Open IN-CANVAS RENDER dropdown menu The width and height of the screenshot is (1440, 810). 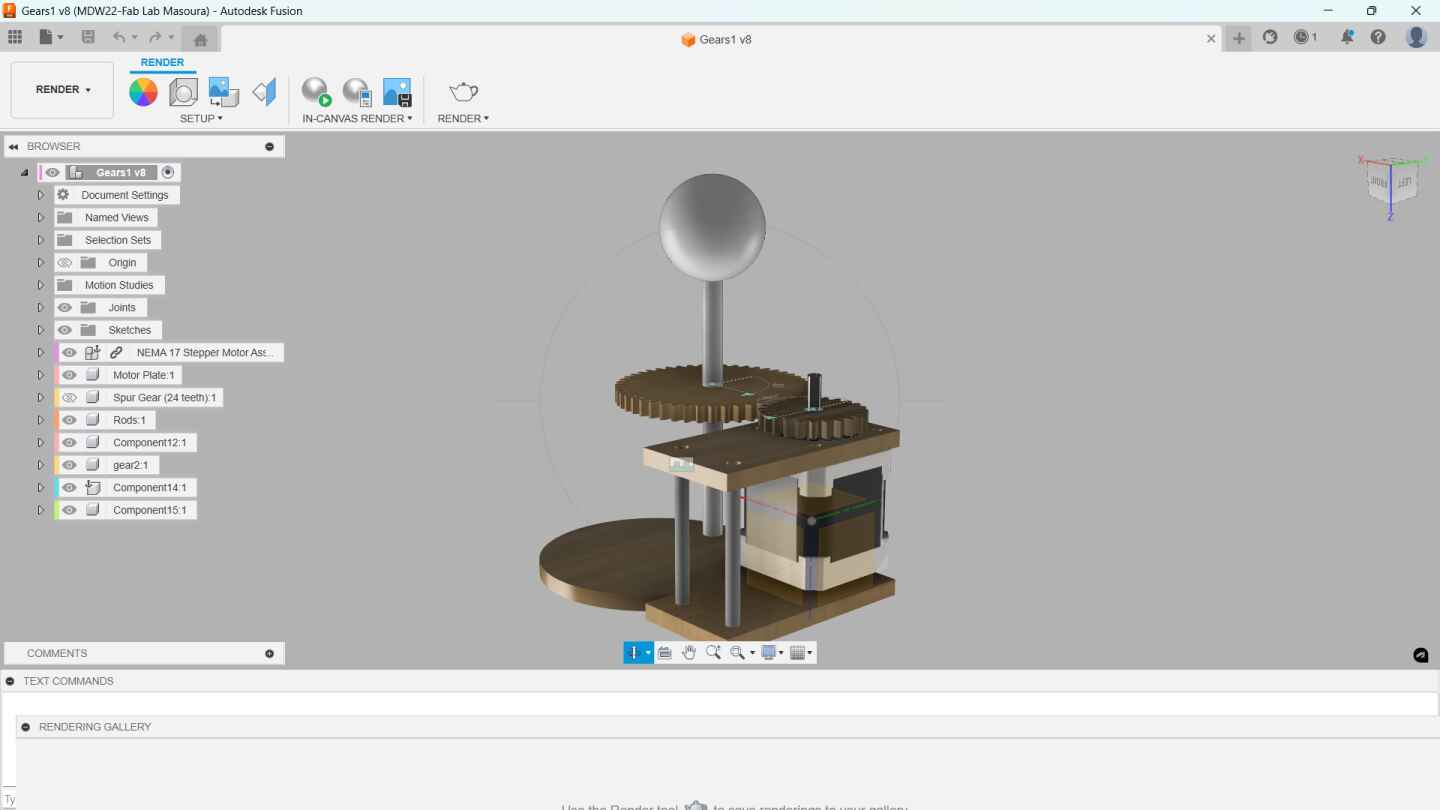[x=357, y=118]
